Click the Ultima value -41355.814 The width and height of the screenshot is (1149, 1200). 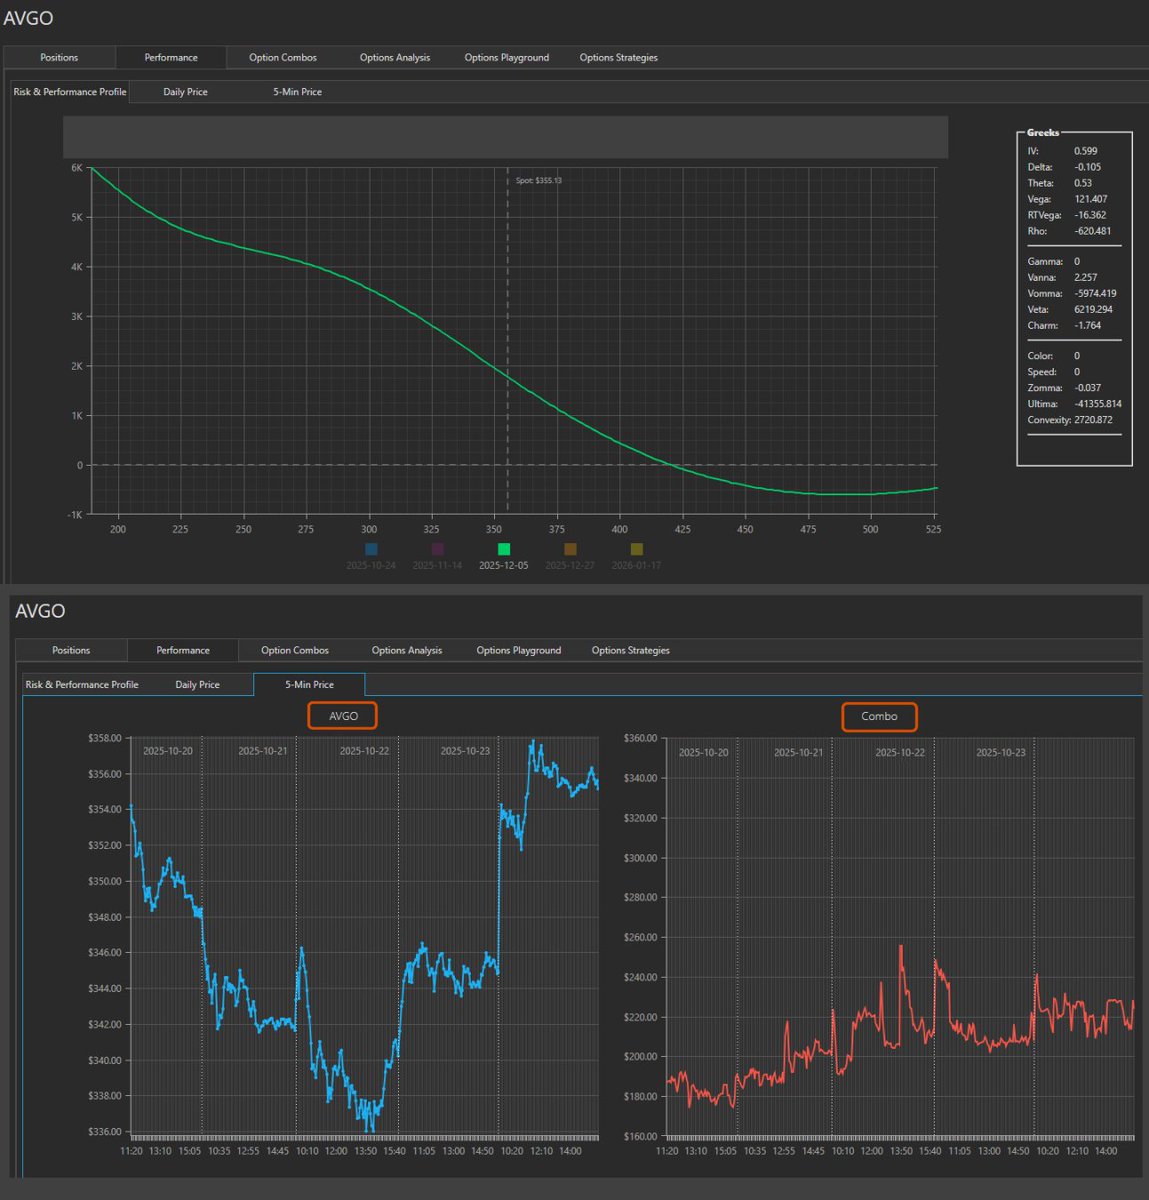point(1098,404)
